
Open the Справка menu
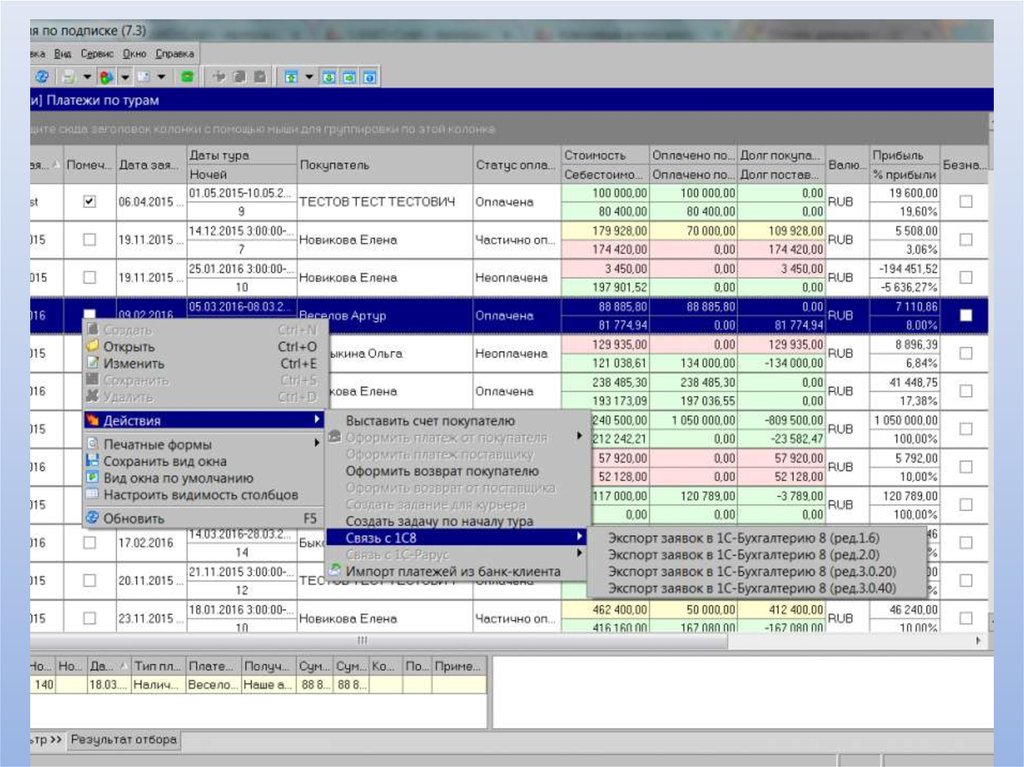[174, 54]
